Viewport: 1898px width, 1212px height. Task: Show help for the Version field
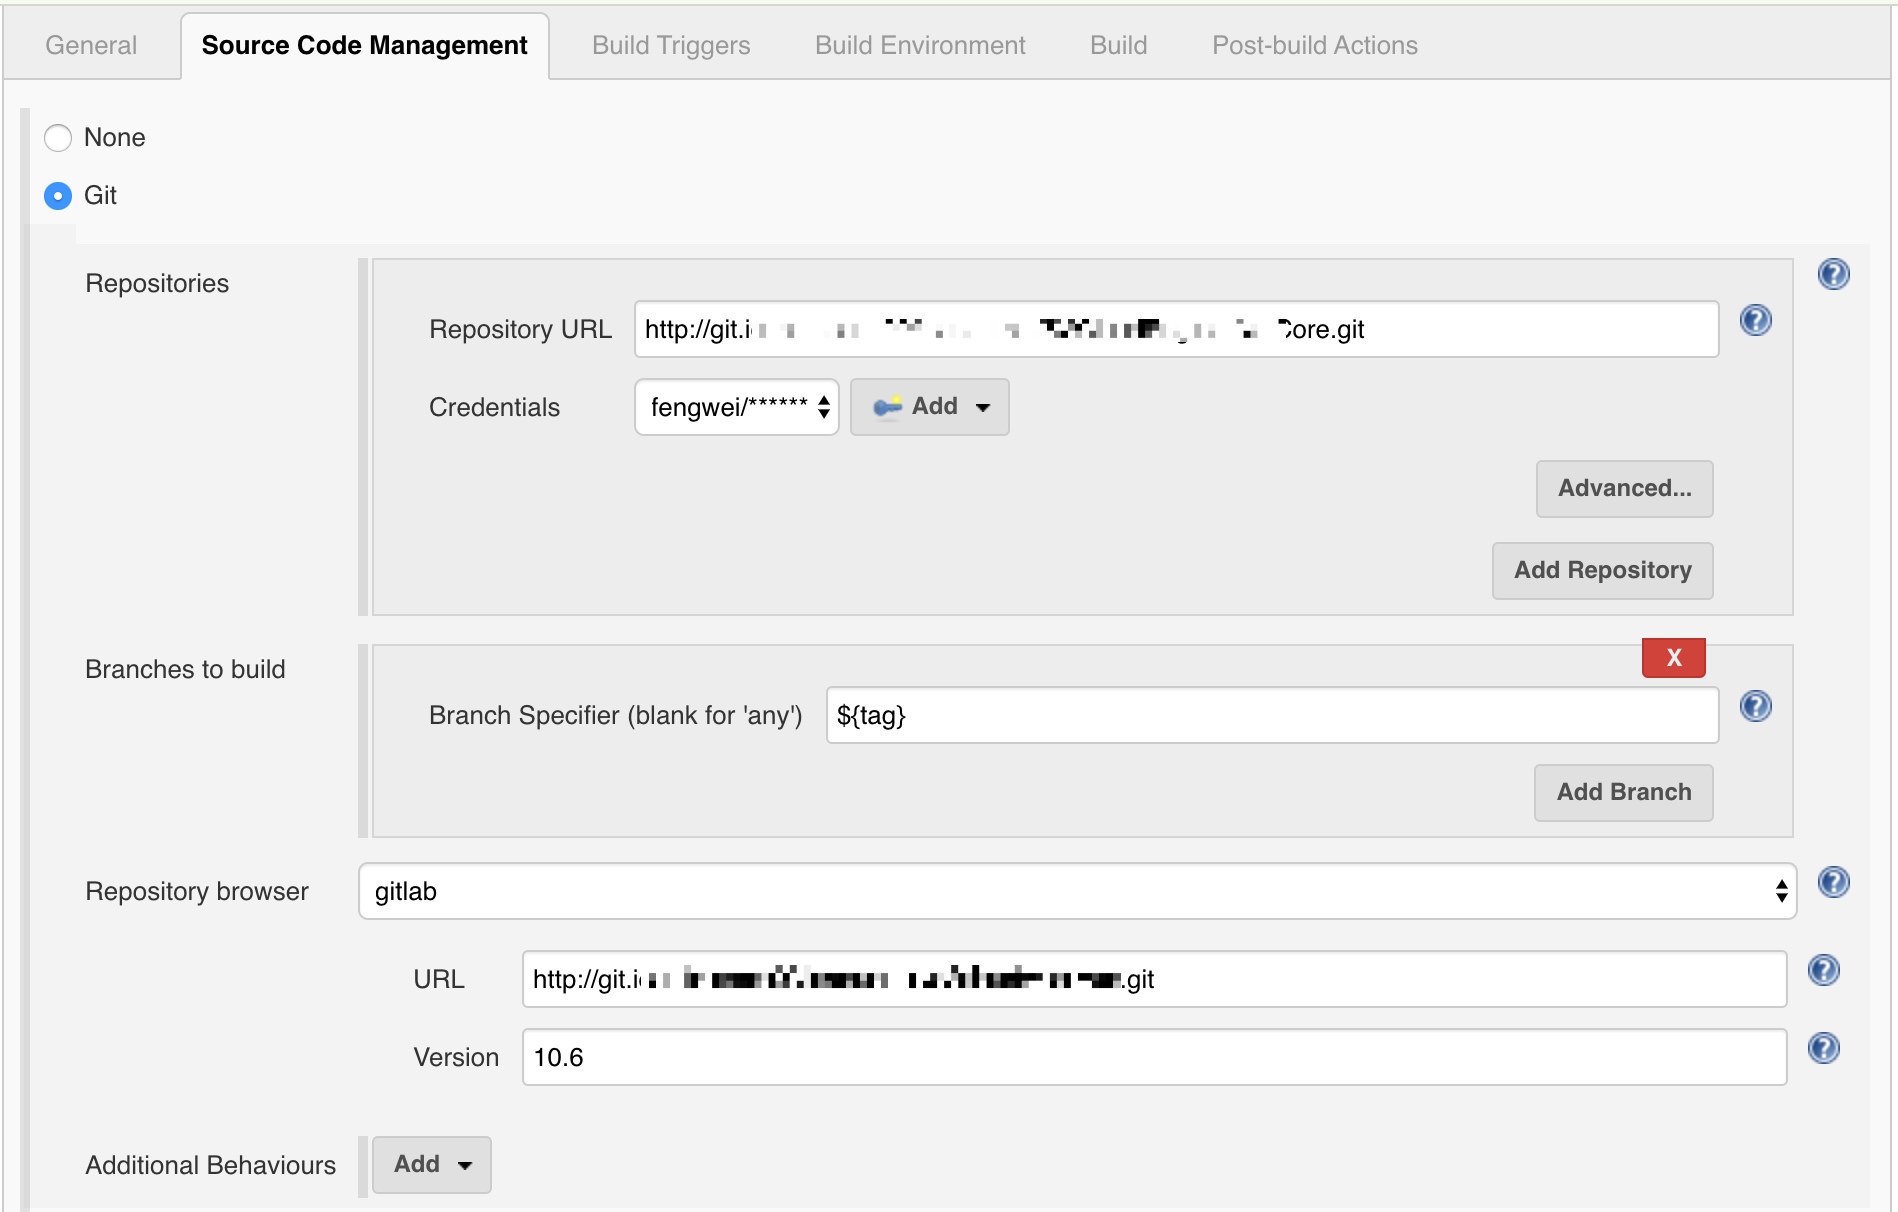point(1823,1048)
